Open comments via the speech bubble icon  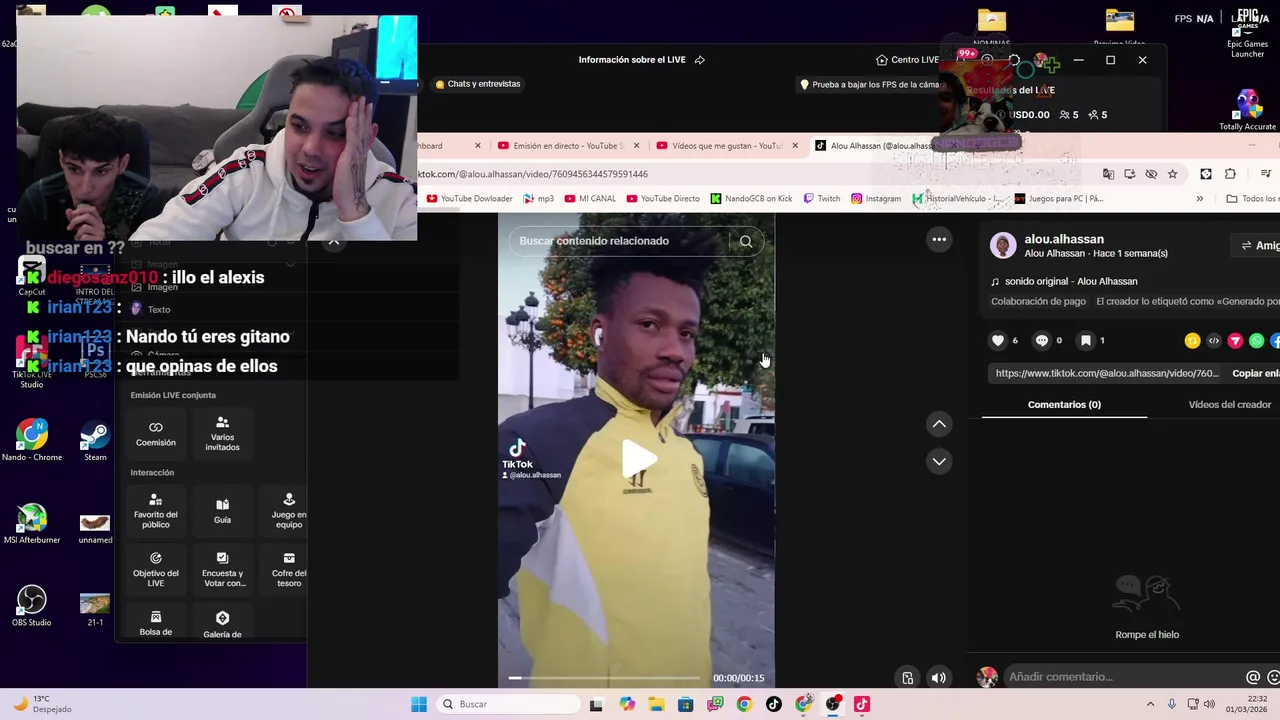(1042, 340)
